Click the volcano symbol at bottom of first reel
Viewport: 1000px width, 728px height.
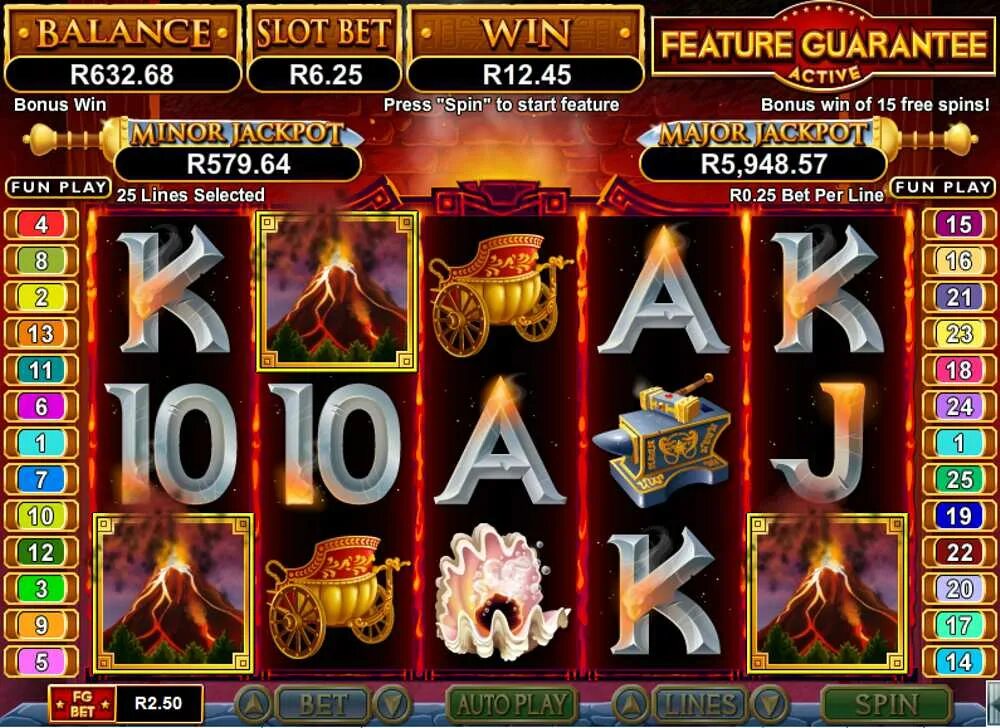(173, 593)
